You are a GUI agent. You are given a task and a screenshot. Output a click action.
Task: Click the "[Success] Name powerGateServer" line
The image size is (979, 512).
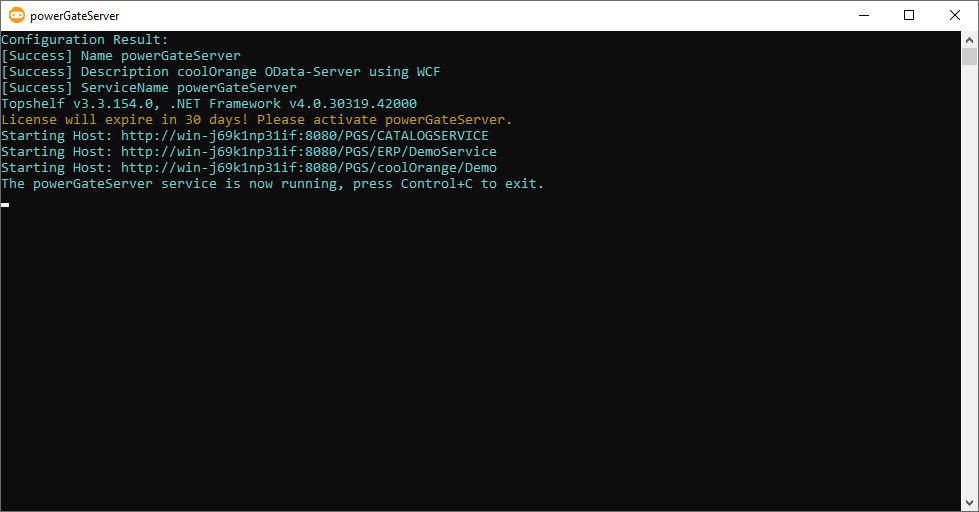tap(121, 56)
